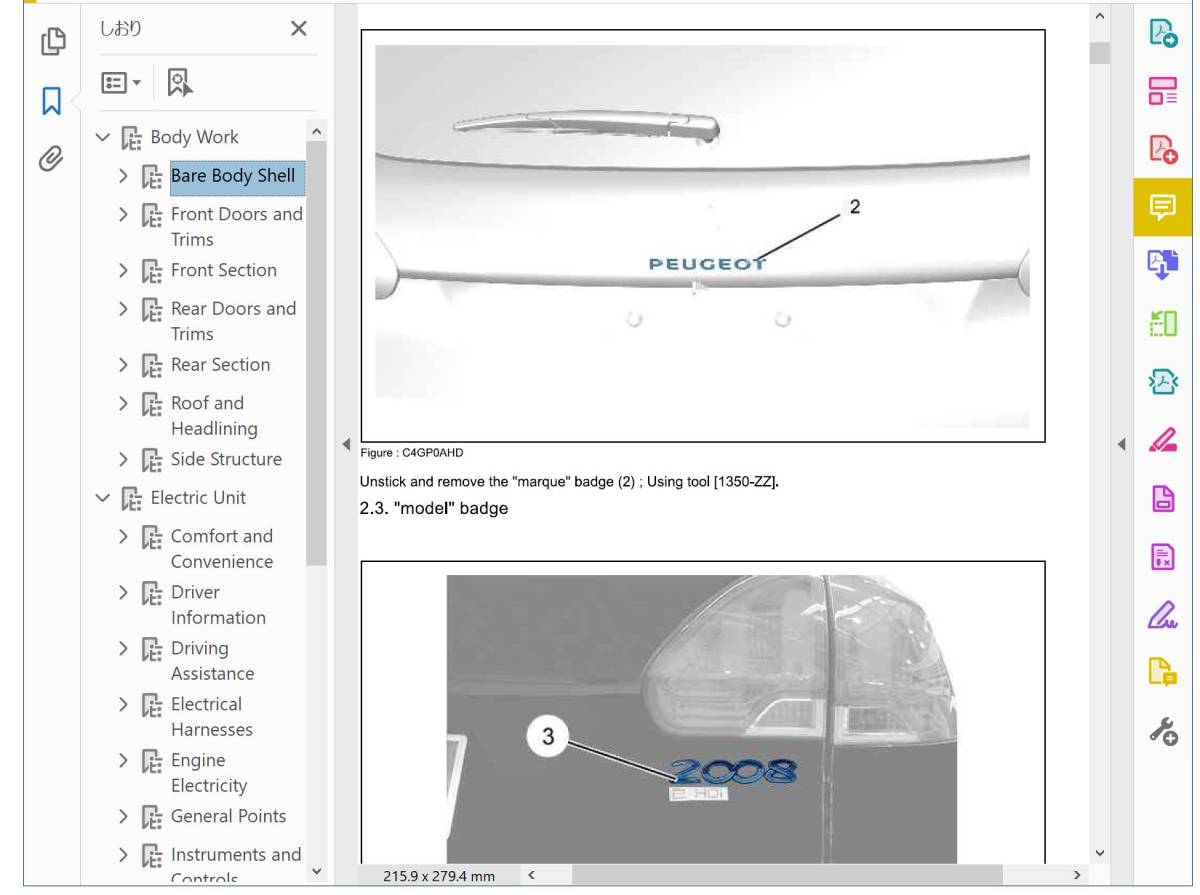Click the bookmarks pane scroll up arrow
Viewport: 1200px width, 895px height.
tap(317, 130)
